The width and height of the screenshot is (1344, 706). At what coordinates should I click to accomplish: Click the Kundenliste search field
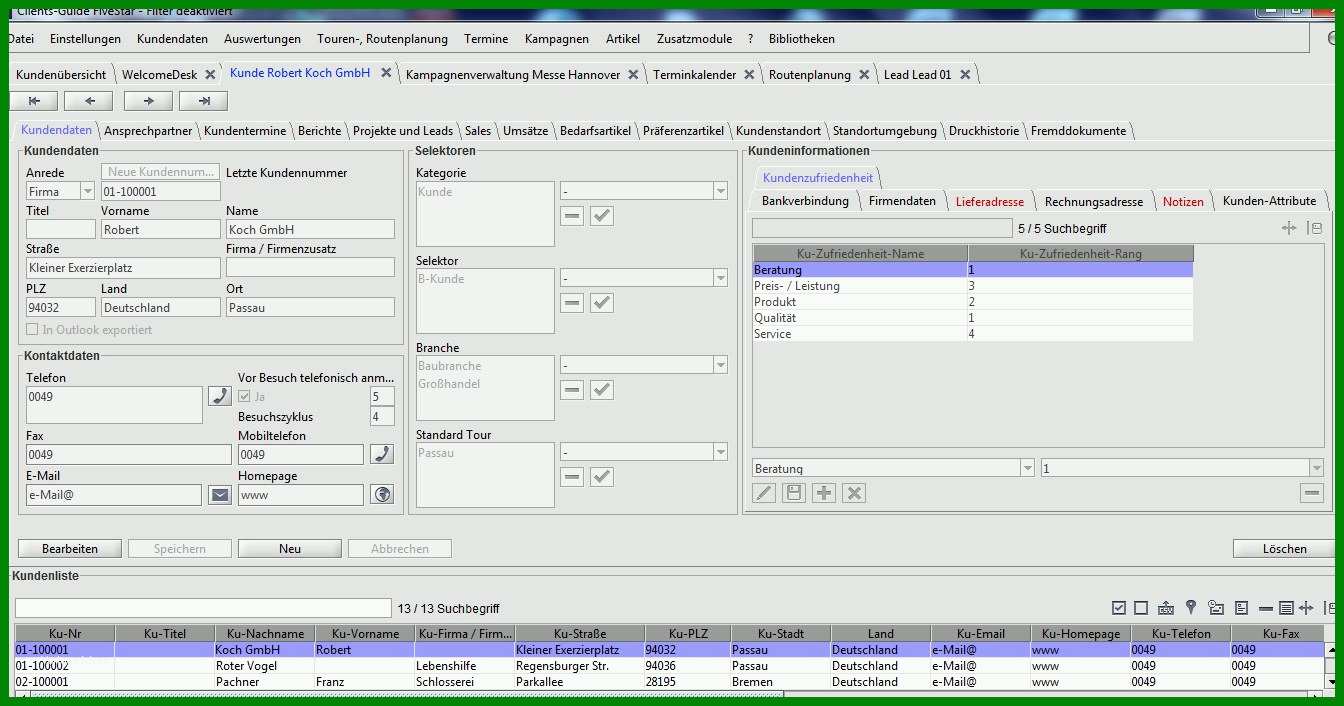203,608
